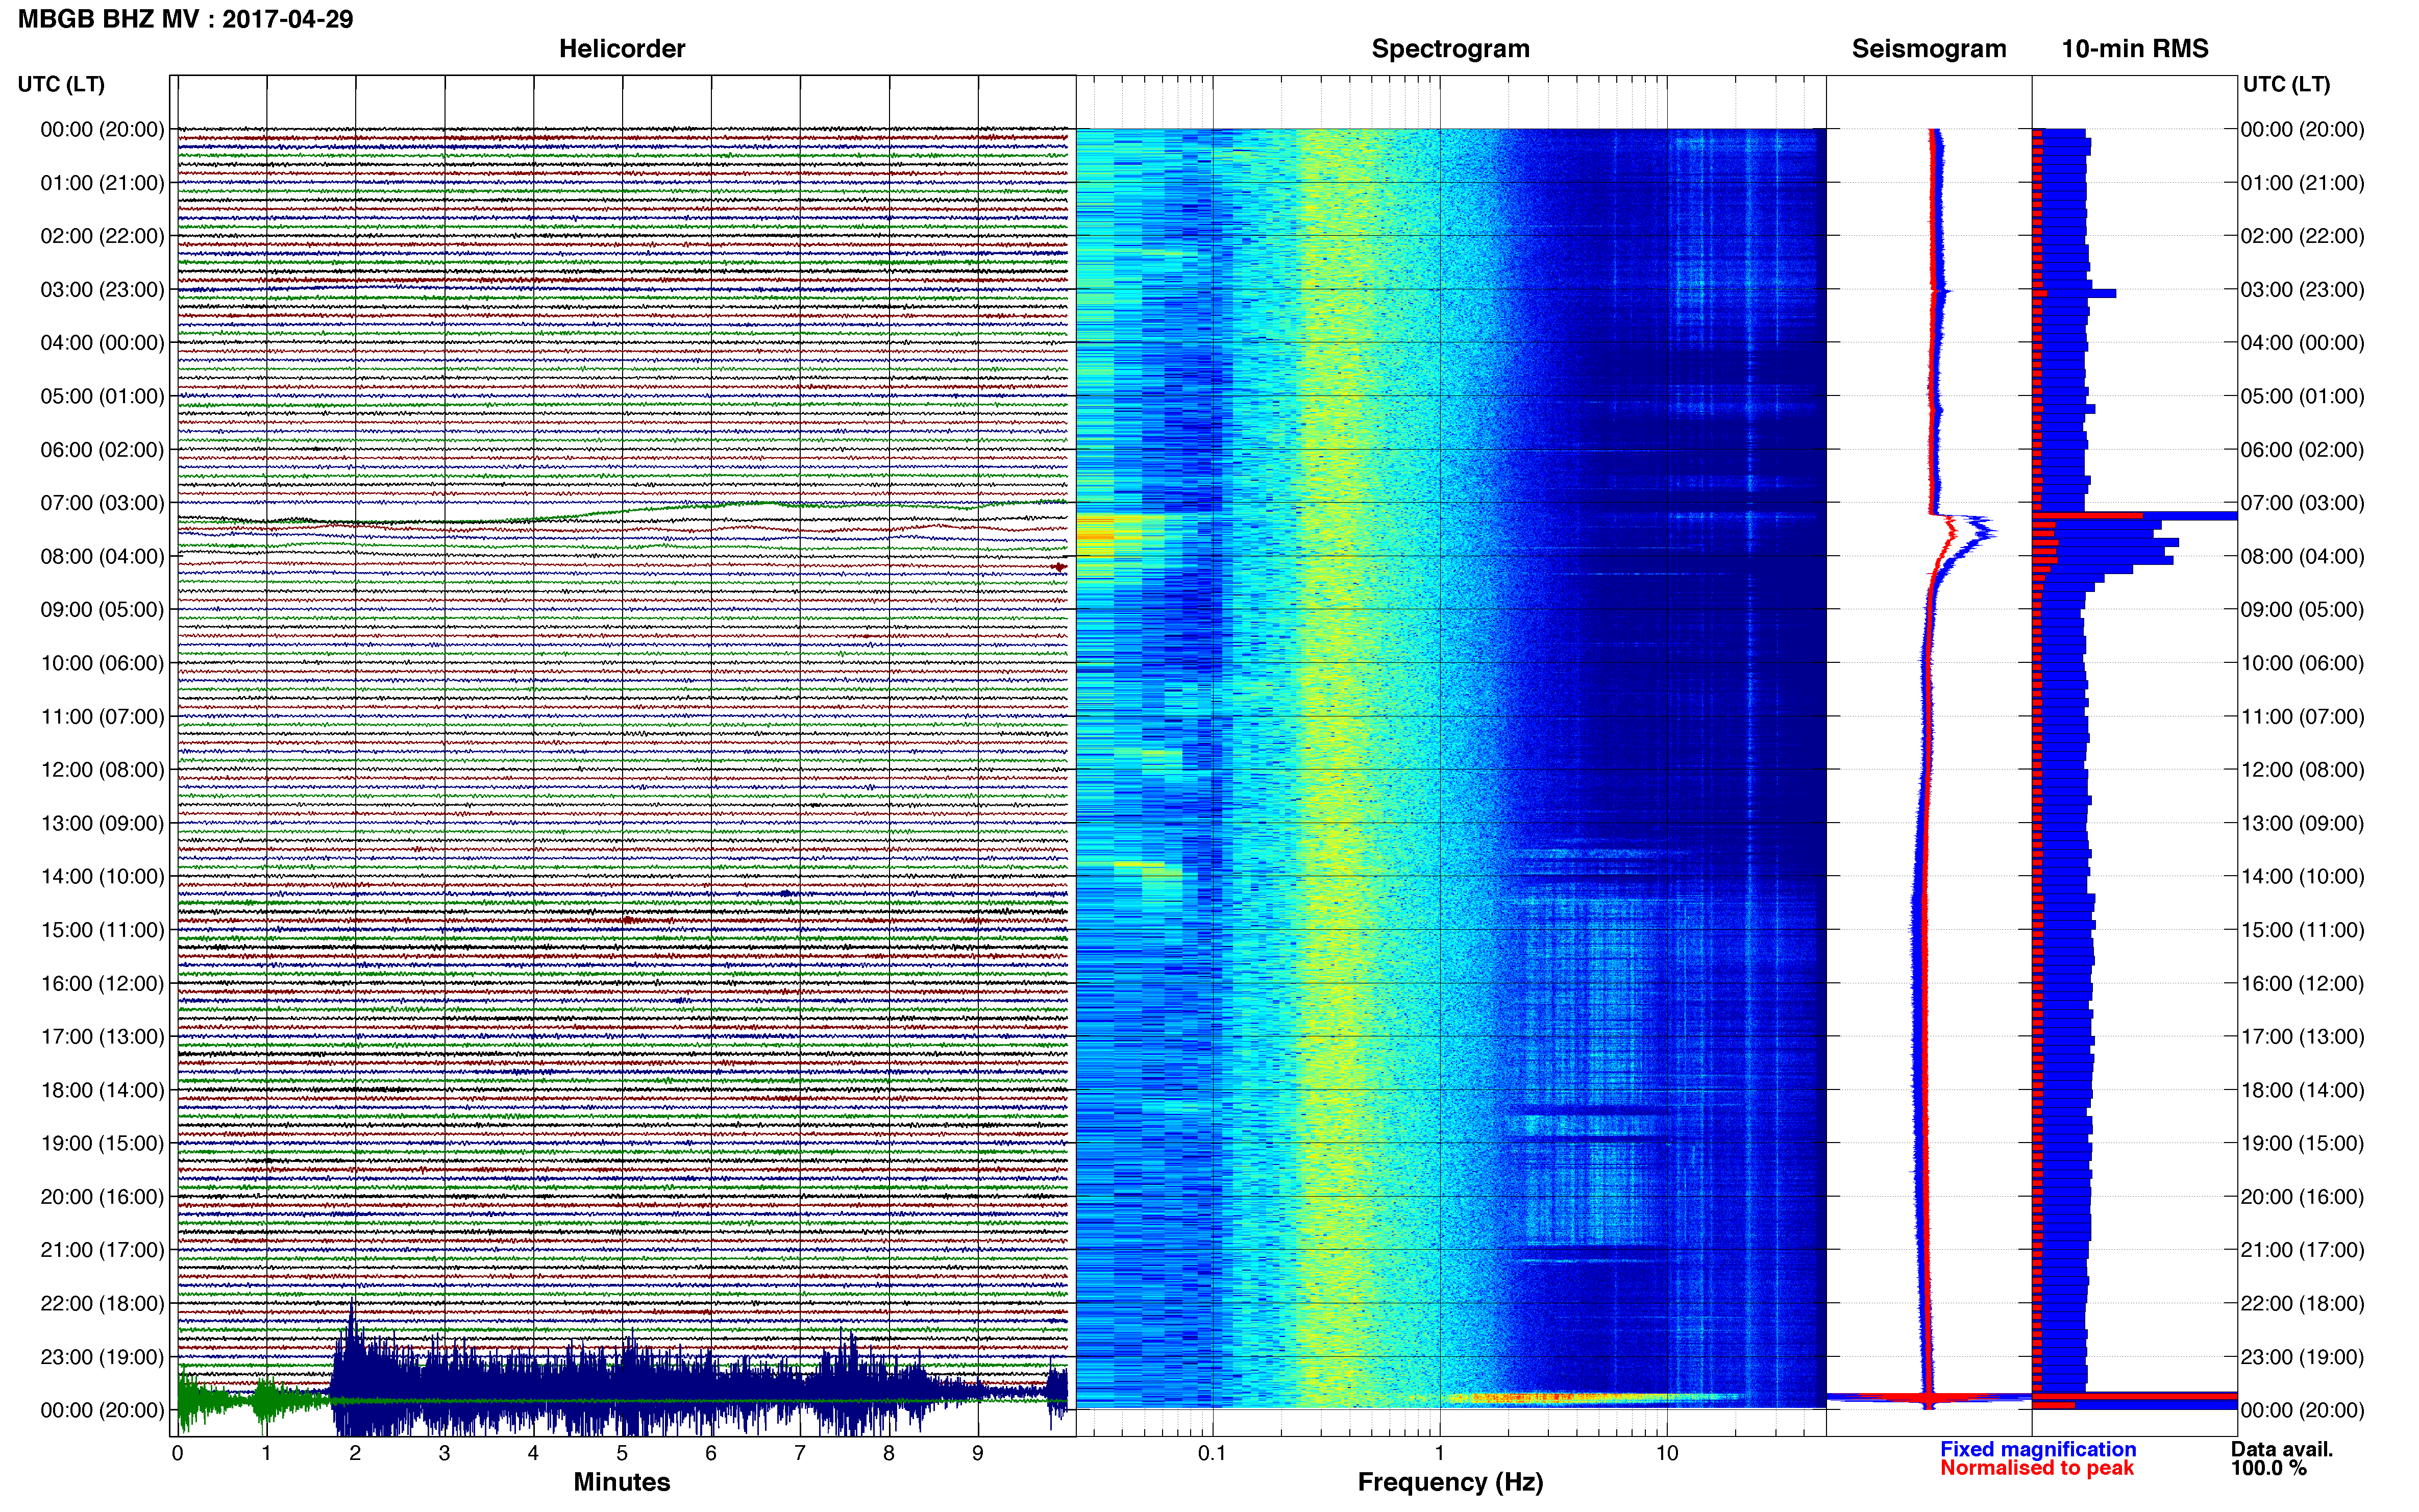
Task: Click the right 'UTC (LT)' axis label
Action: [2286, 84]
